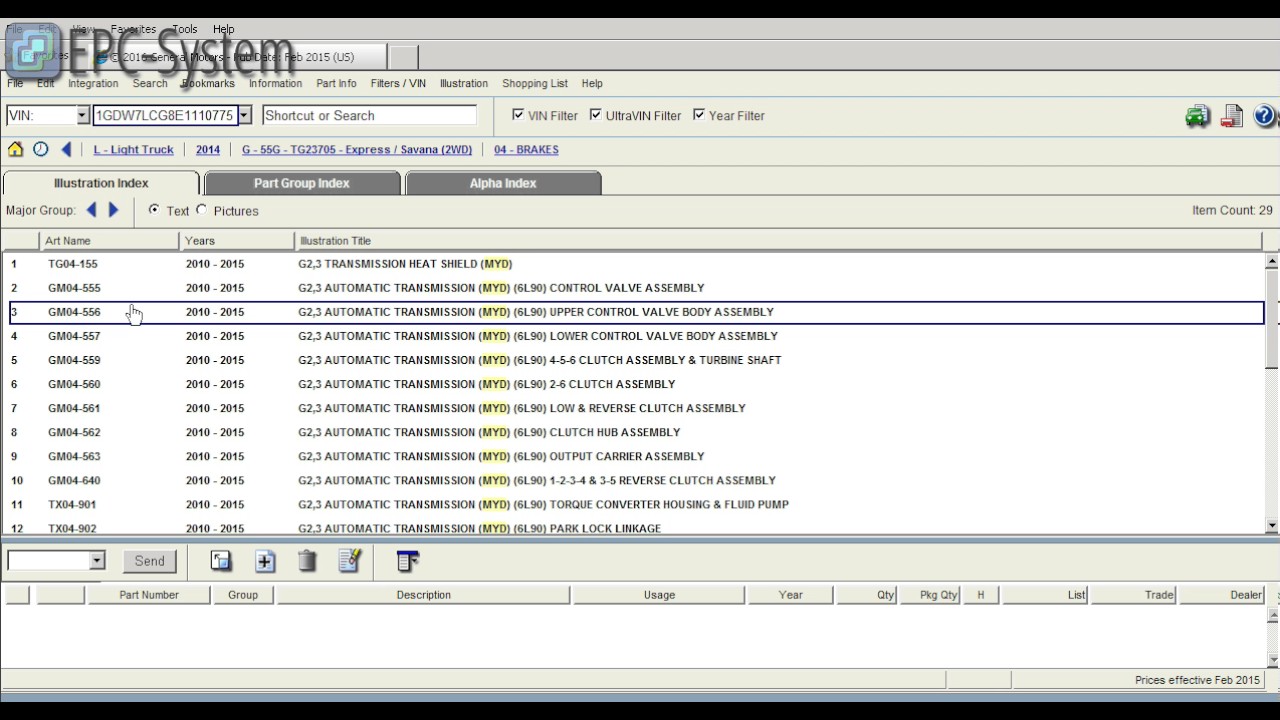Select the Illustration Index tab
The width and height of the screenshot is (1280, 720).
tap(101, 183)
